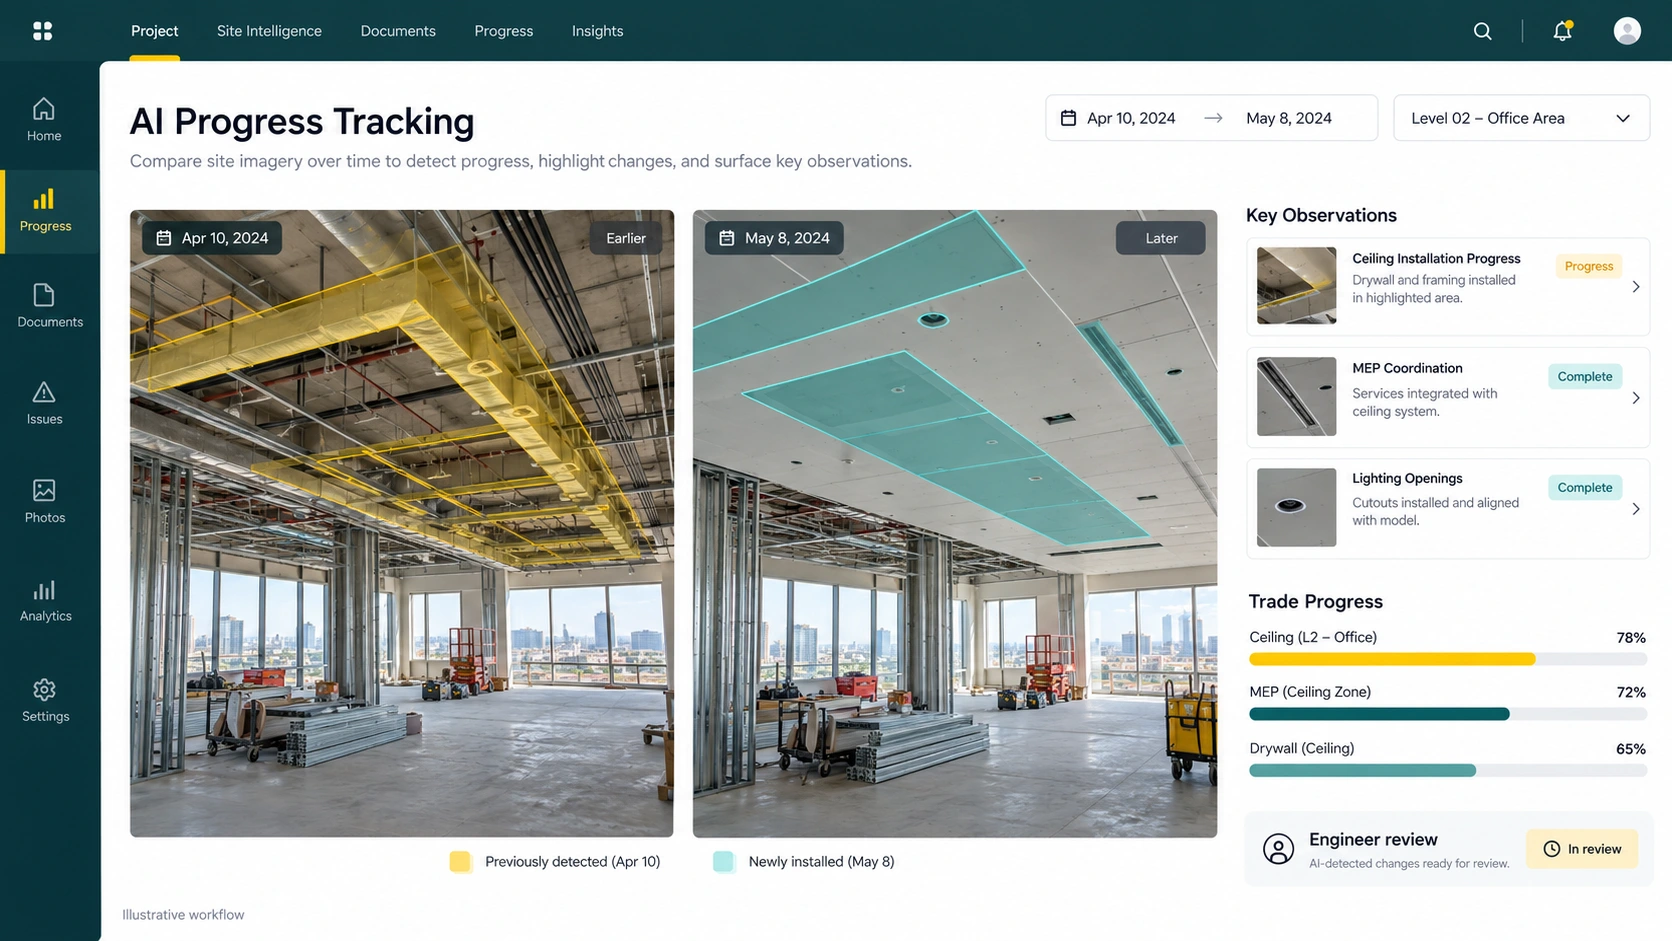
Task: Expand MEP Coordination chevron
Action: [1636, 398]
